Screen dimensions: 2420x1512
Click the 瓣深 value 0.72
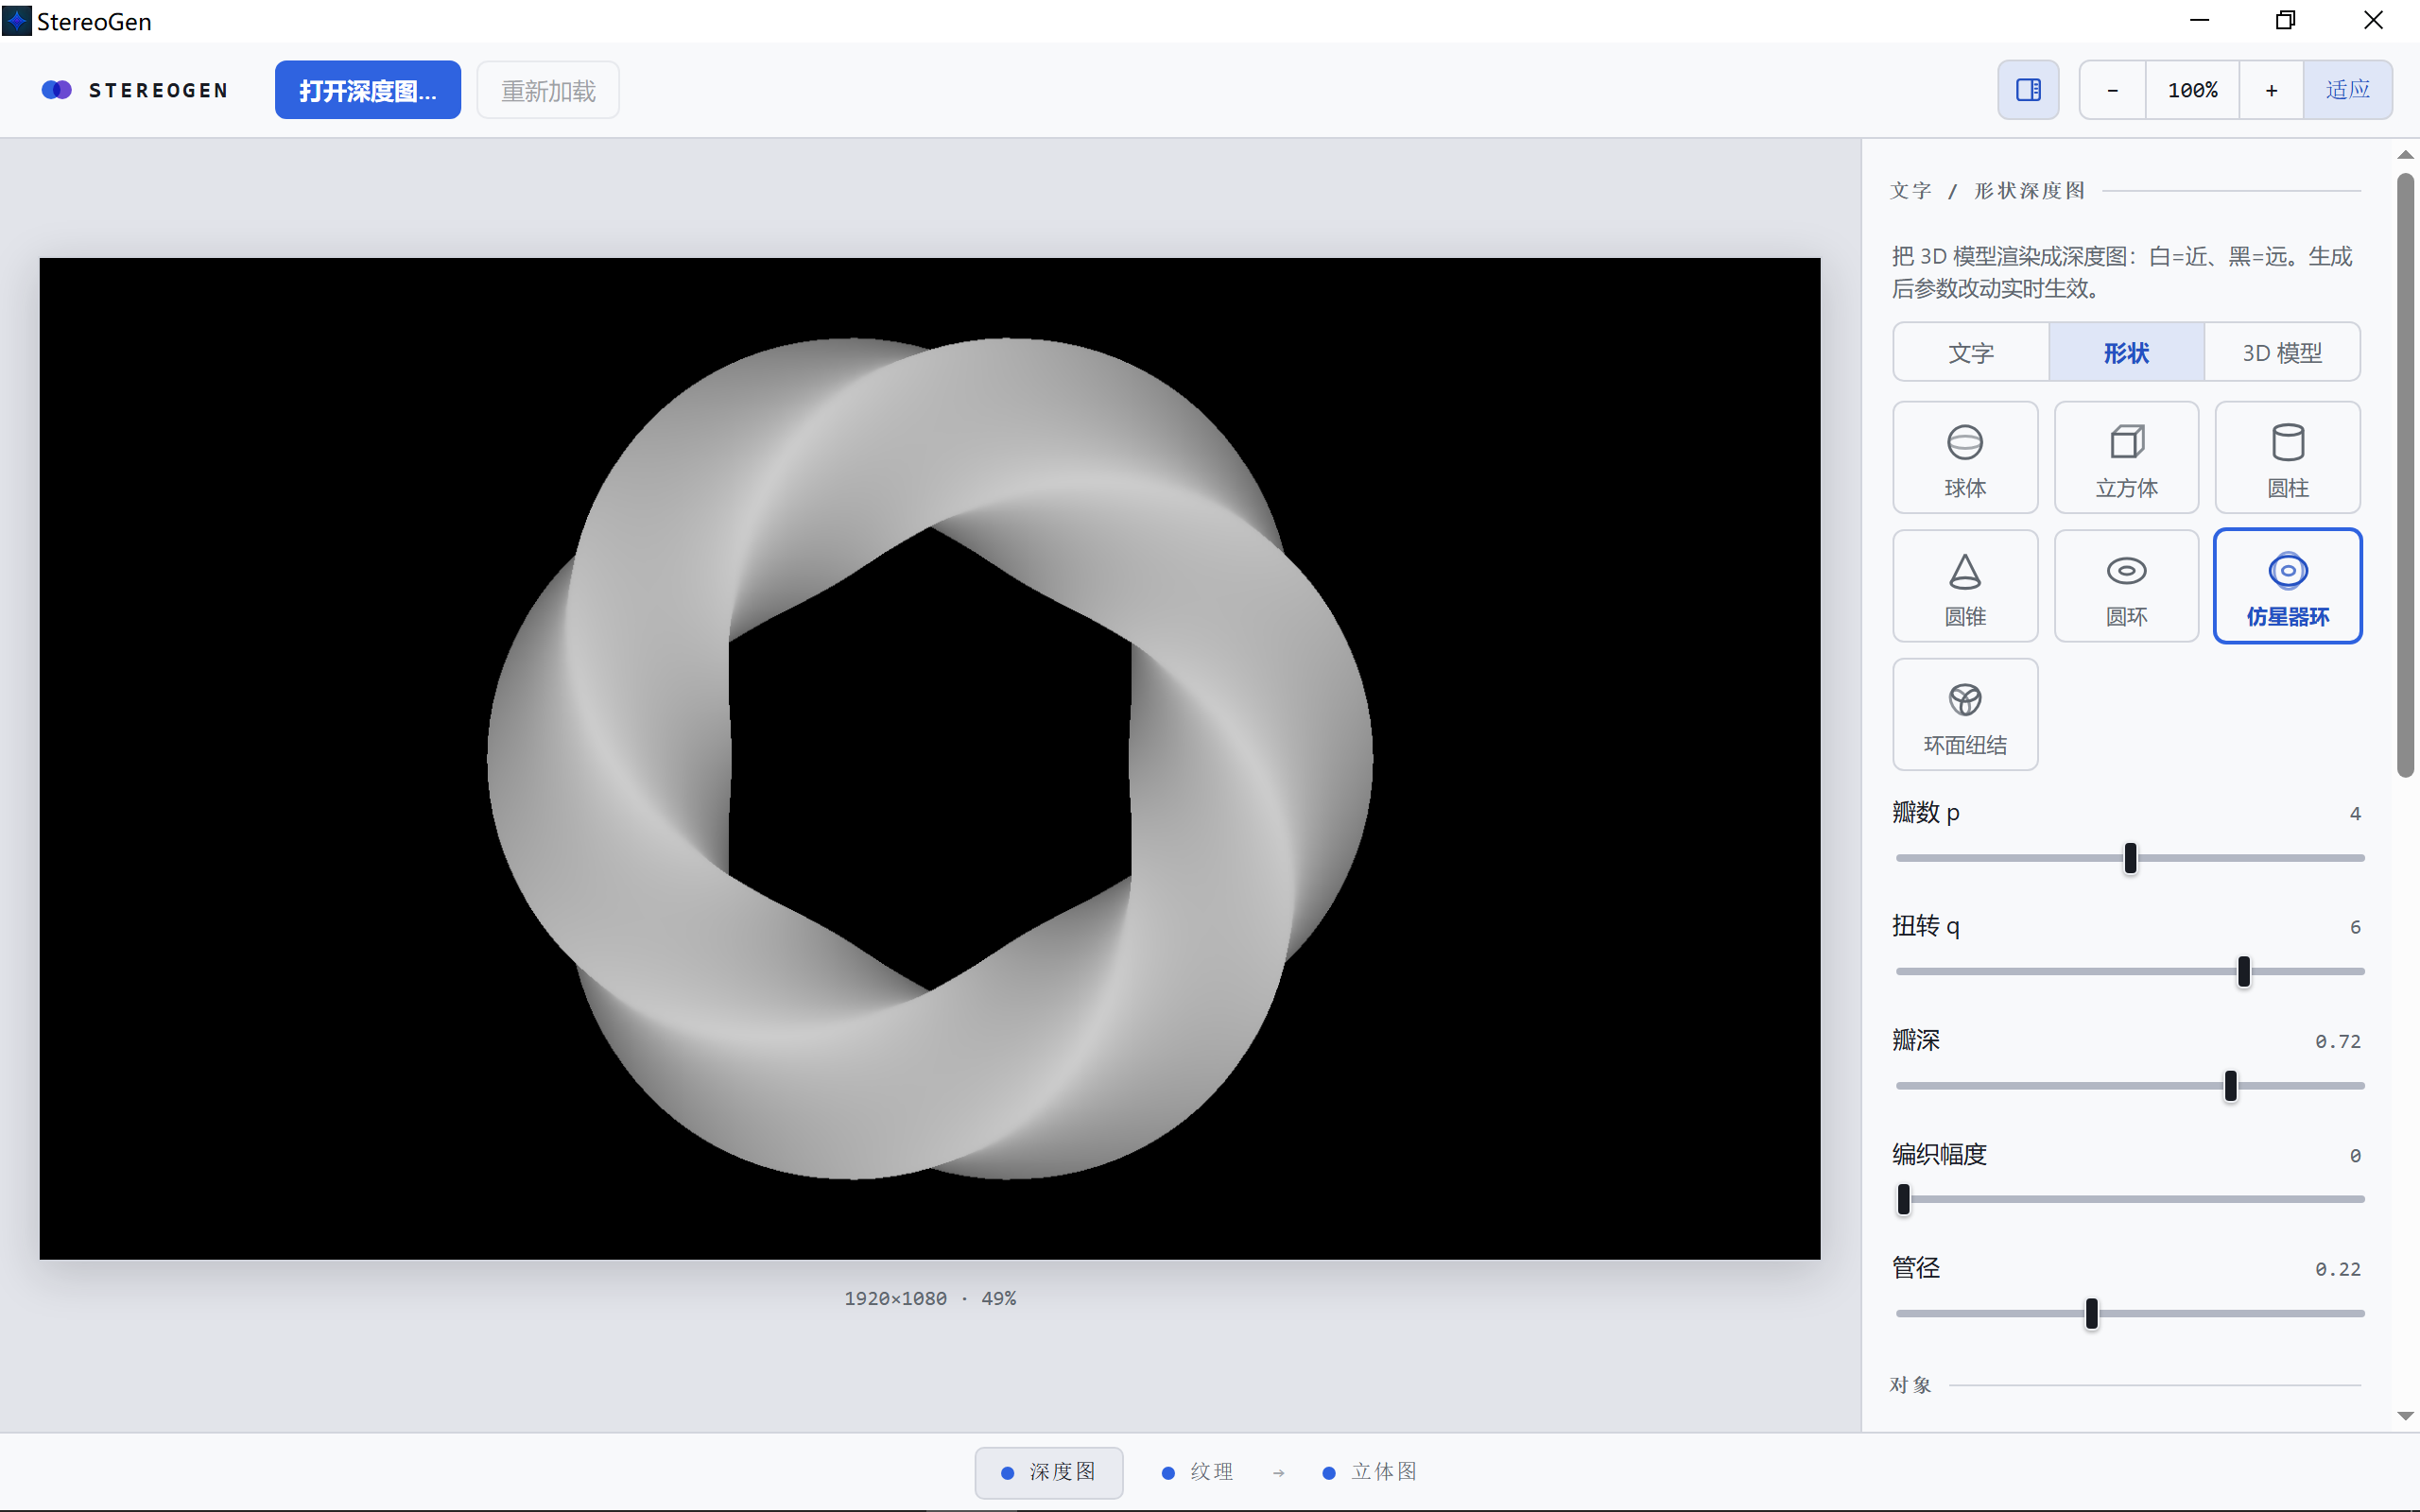pyautogui.click(x=2338, y=1042)
